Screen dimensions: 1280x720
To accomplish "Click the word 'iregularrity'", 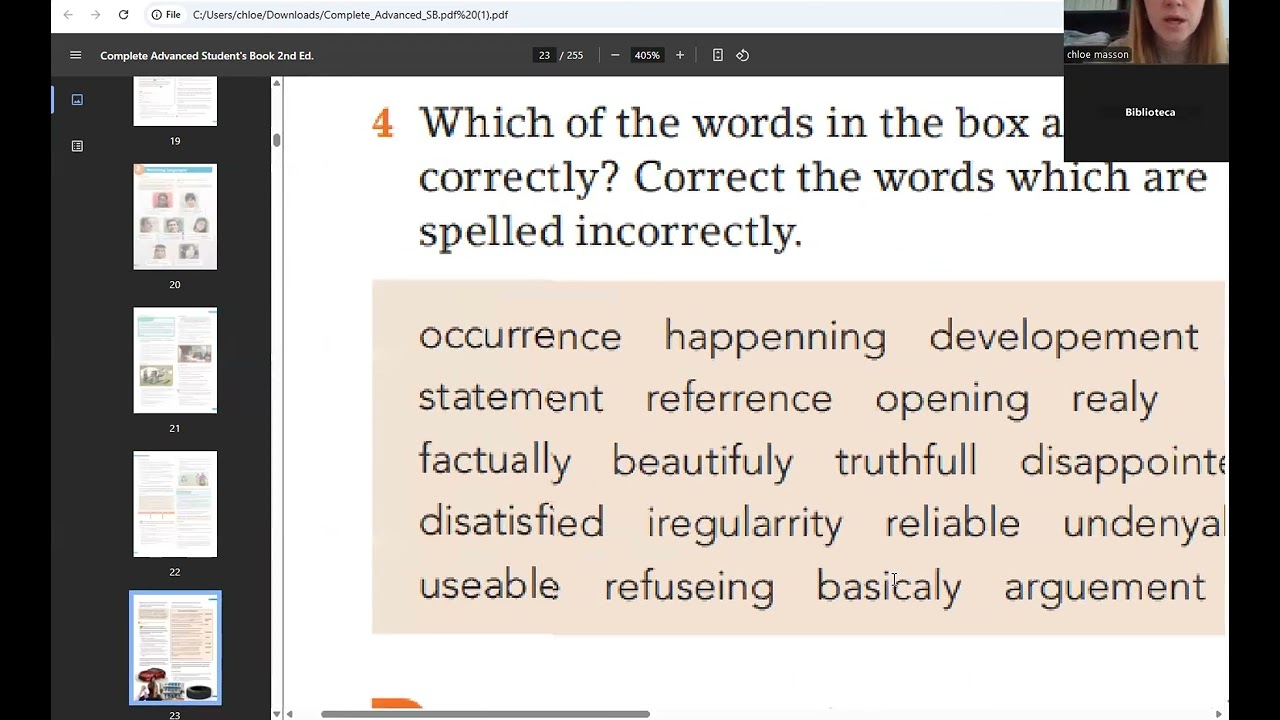I will point(745,524).
